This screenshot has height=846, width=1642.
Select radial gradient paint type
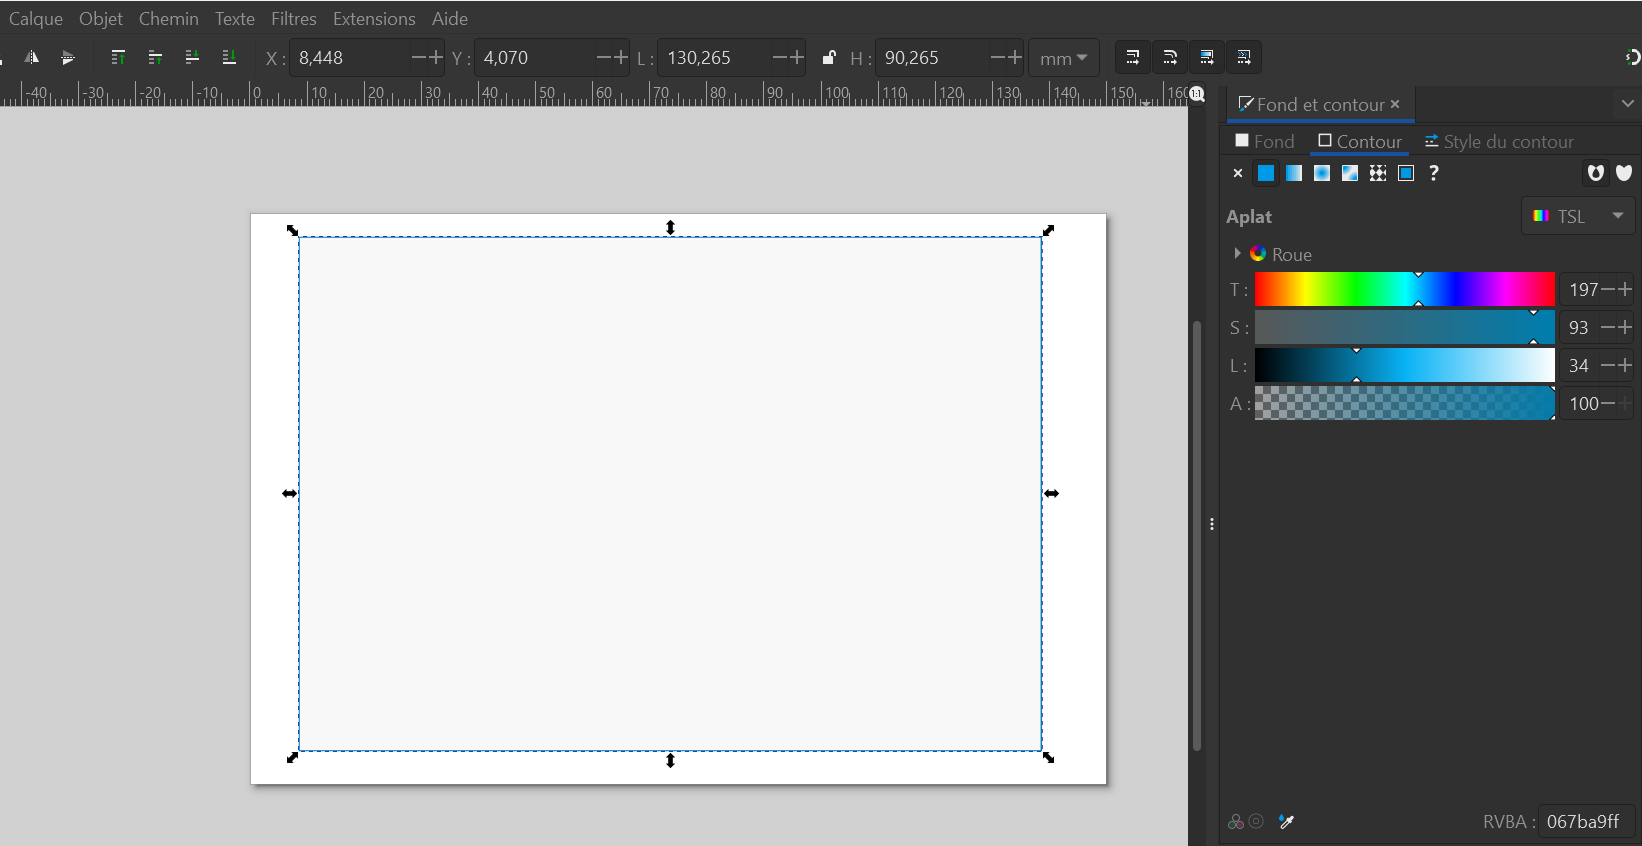(1322, 173)
